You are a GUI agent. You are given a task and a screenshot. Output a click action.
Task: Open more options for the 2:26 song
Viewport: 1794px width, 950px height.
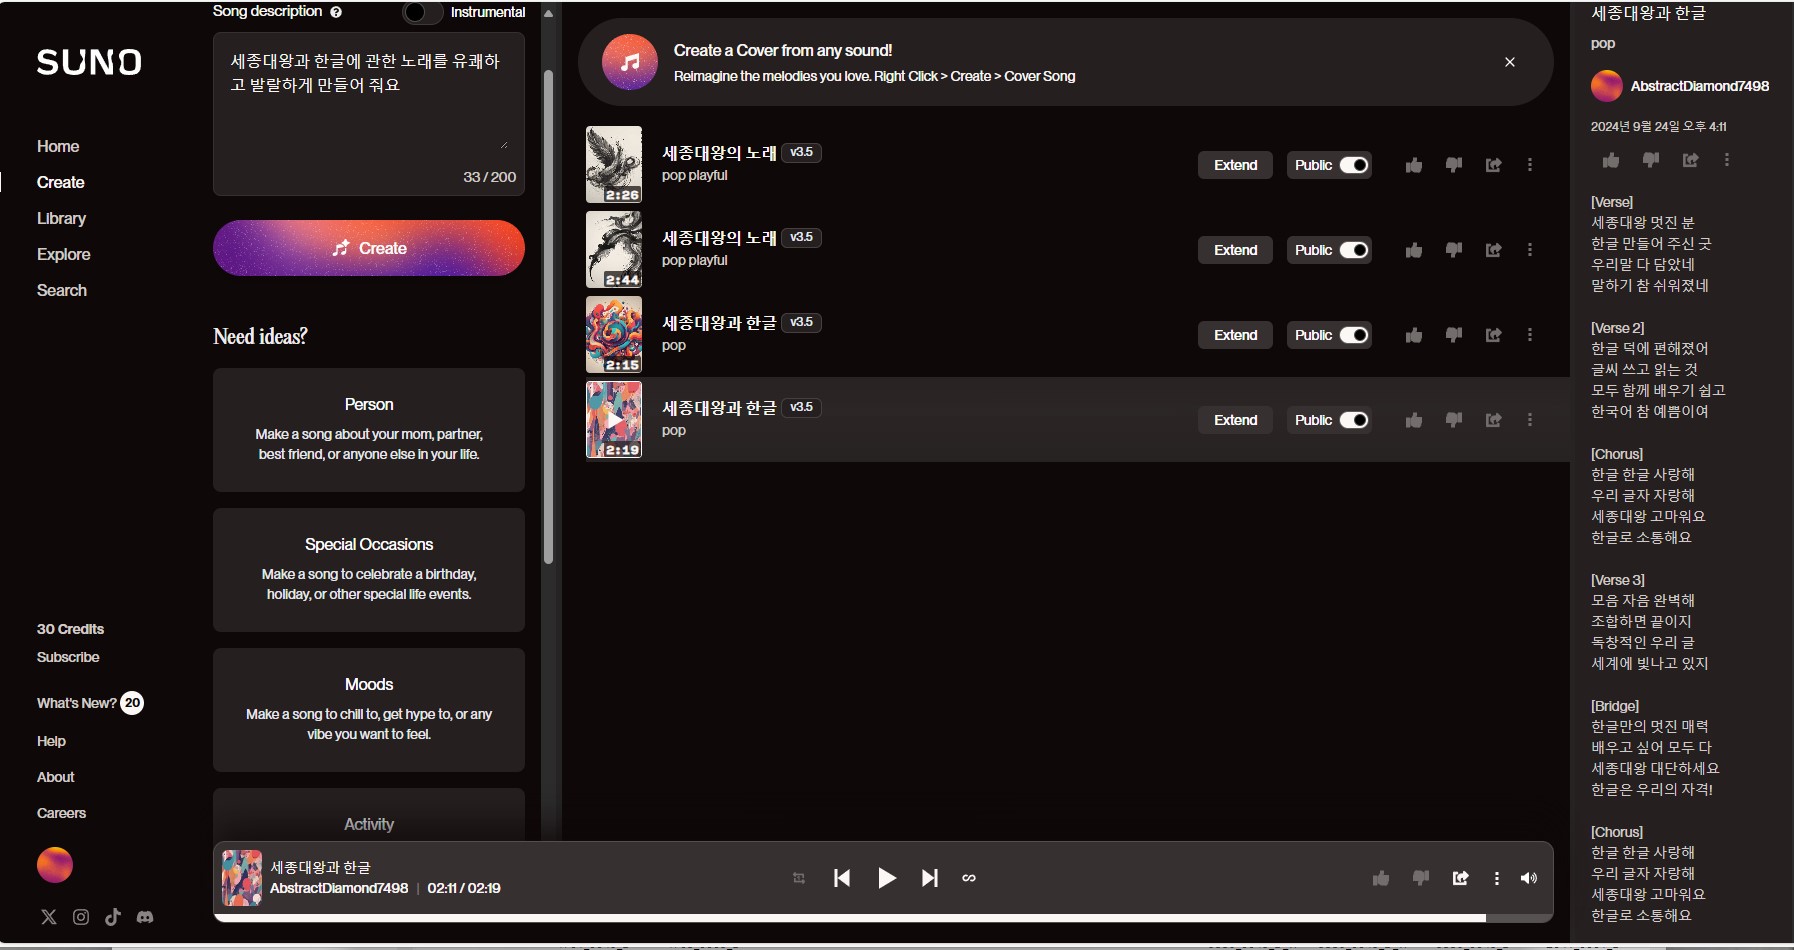[x=1529, y=165]
